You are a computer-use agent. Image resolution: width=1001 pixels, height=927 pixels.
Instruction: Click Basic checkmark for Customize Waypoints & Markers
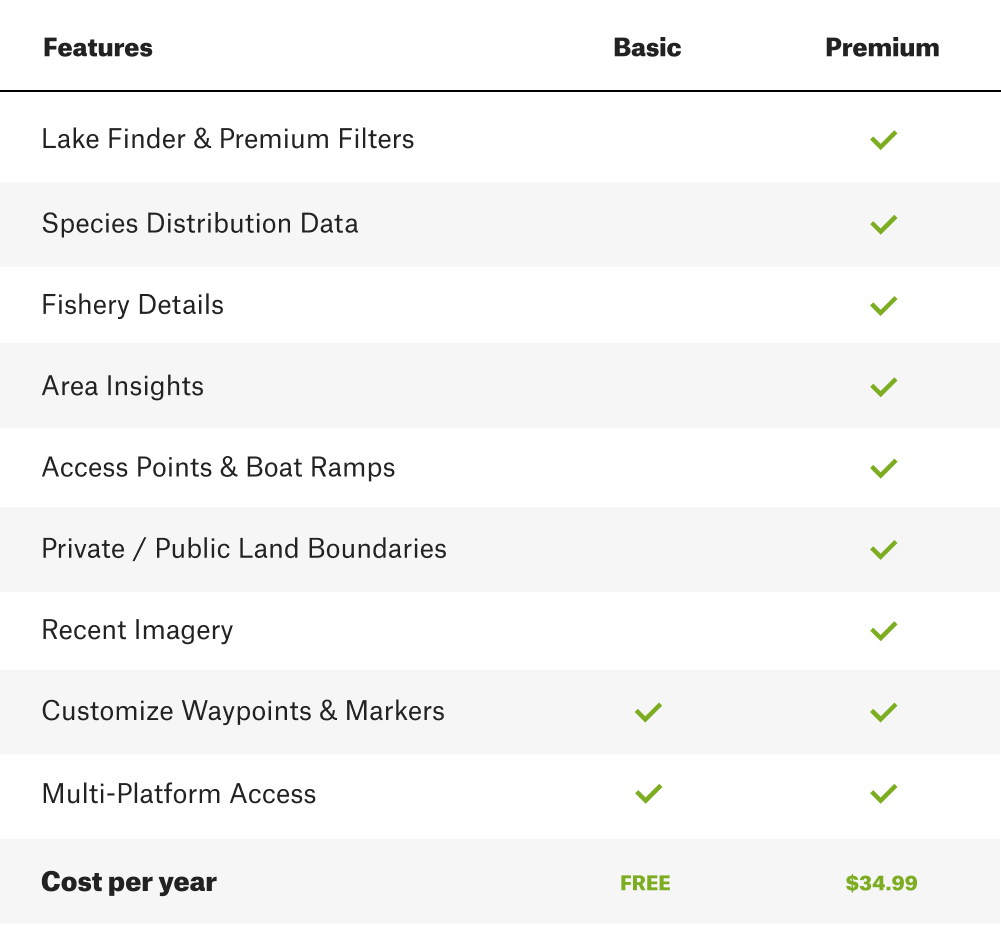tap(648, 713)
